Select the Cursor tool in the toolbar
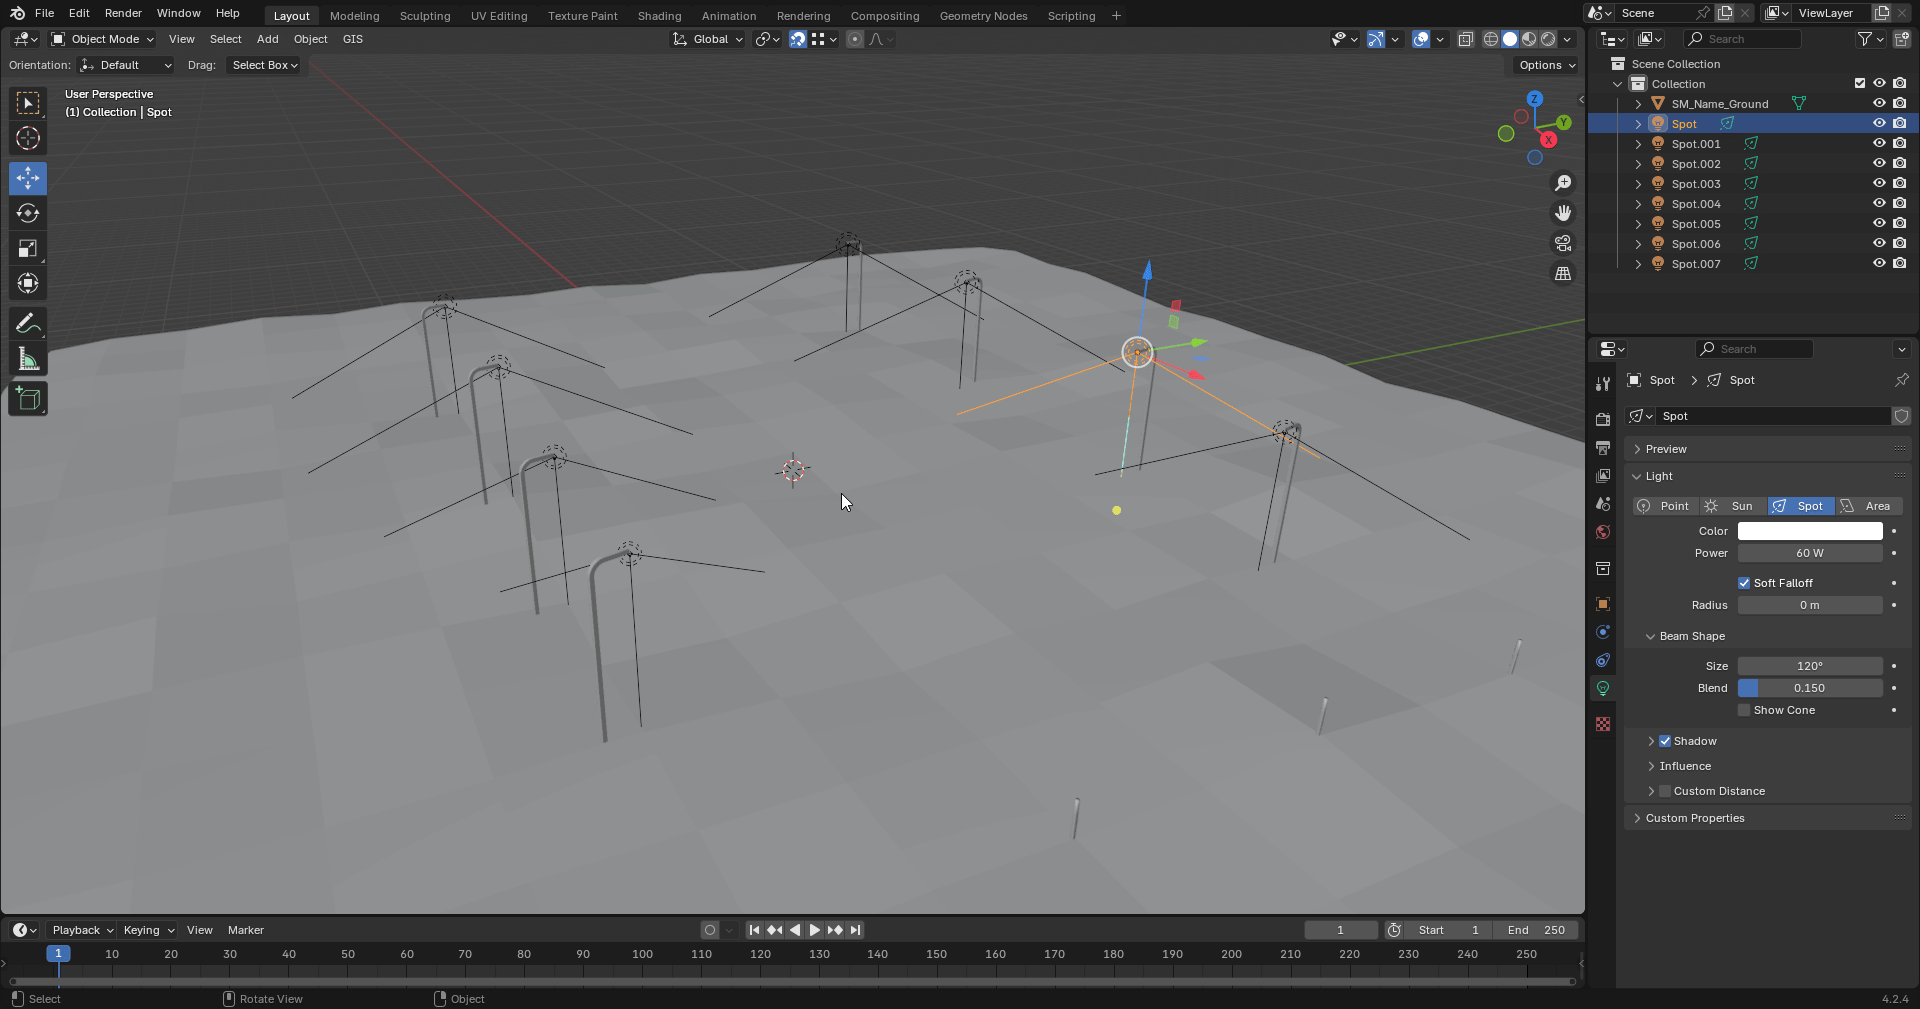This screenshot has height=1009, width=1920. pos(28,138)
